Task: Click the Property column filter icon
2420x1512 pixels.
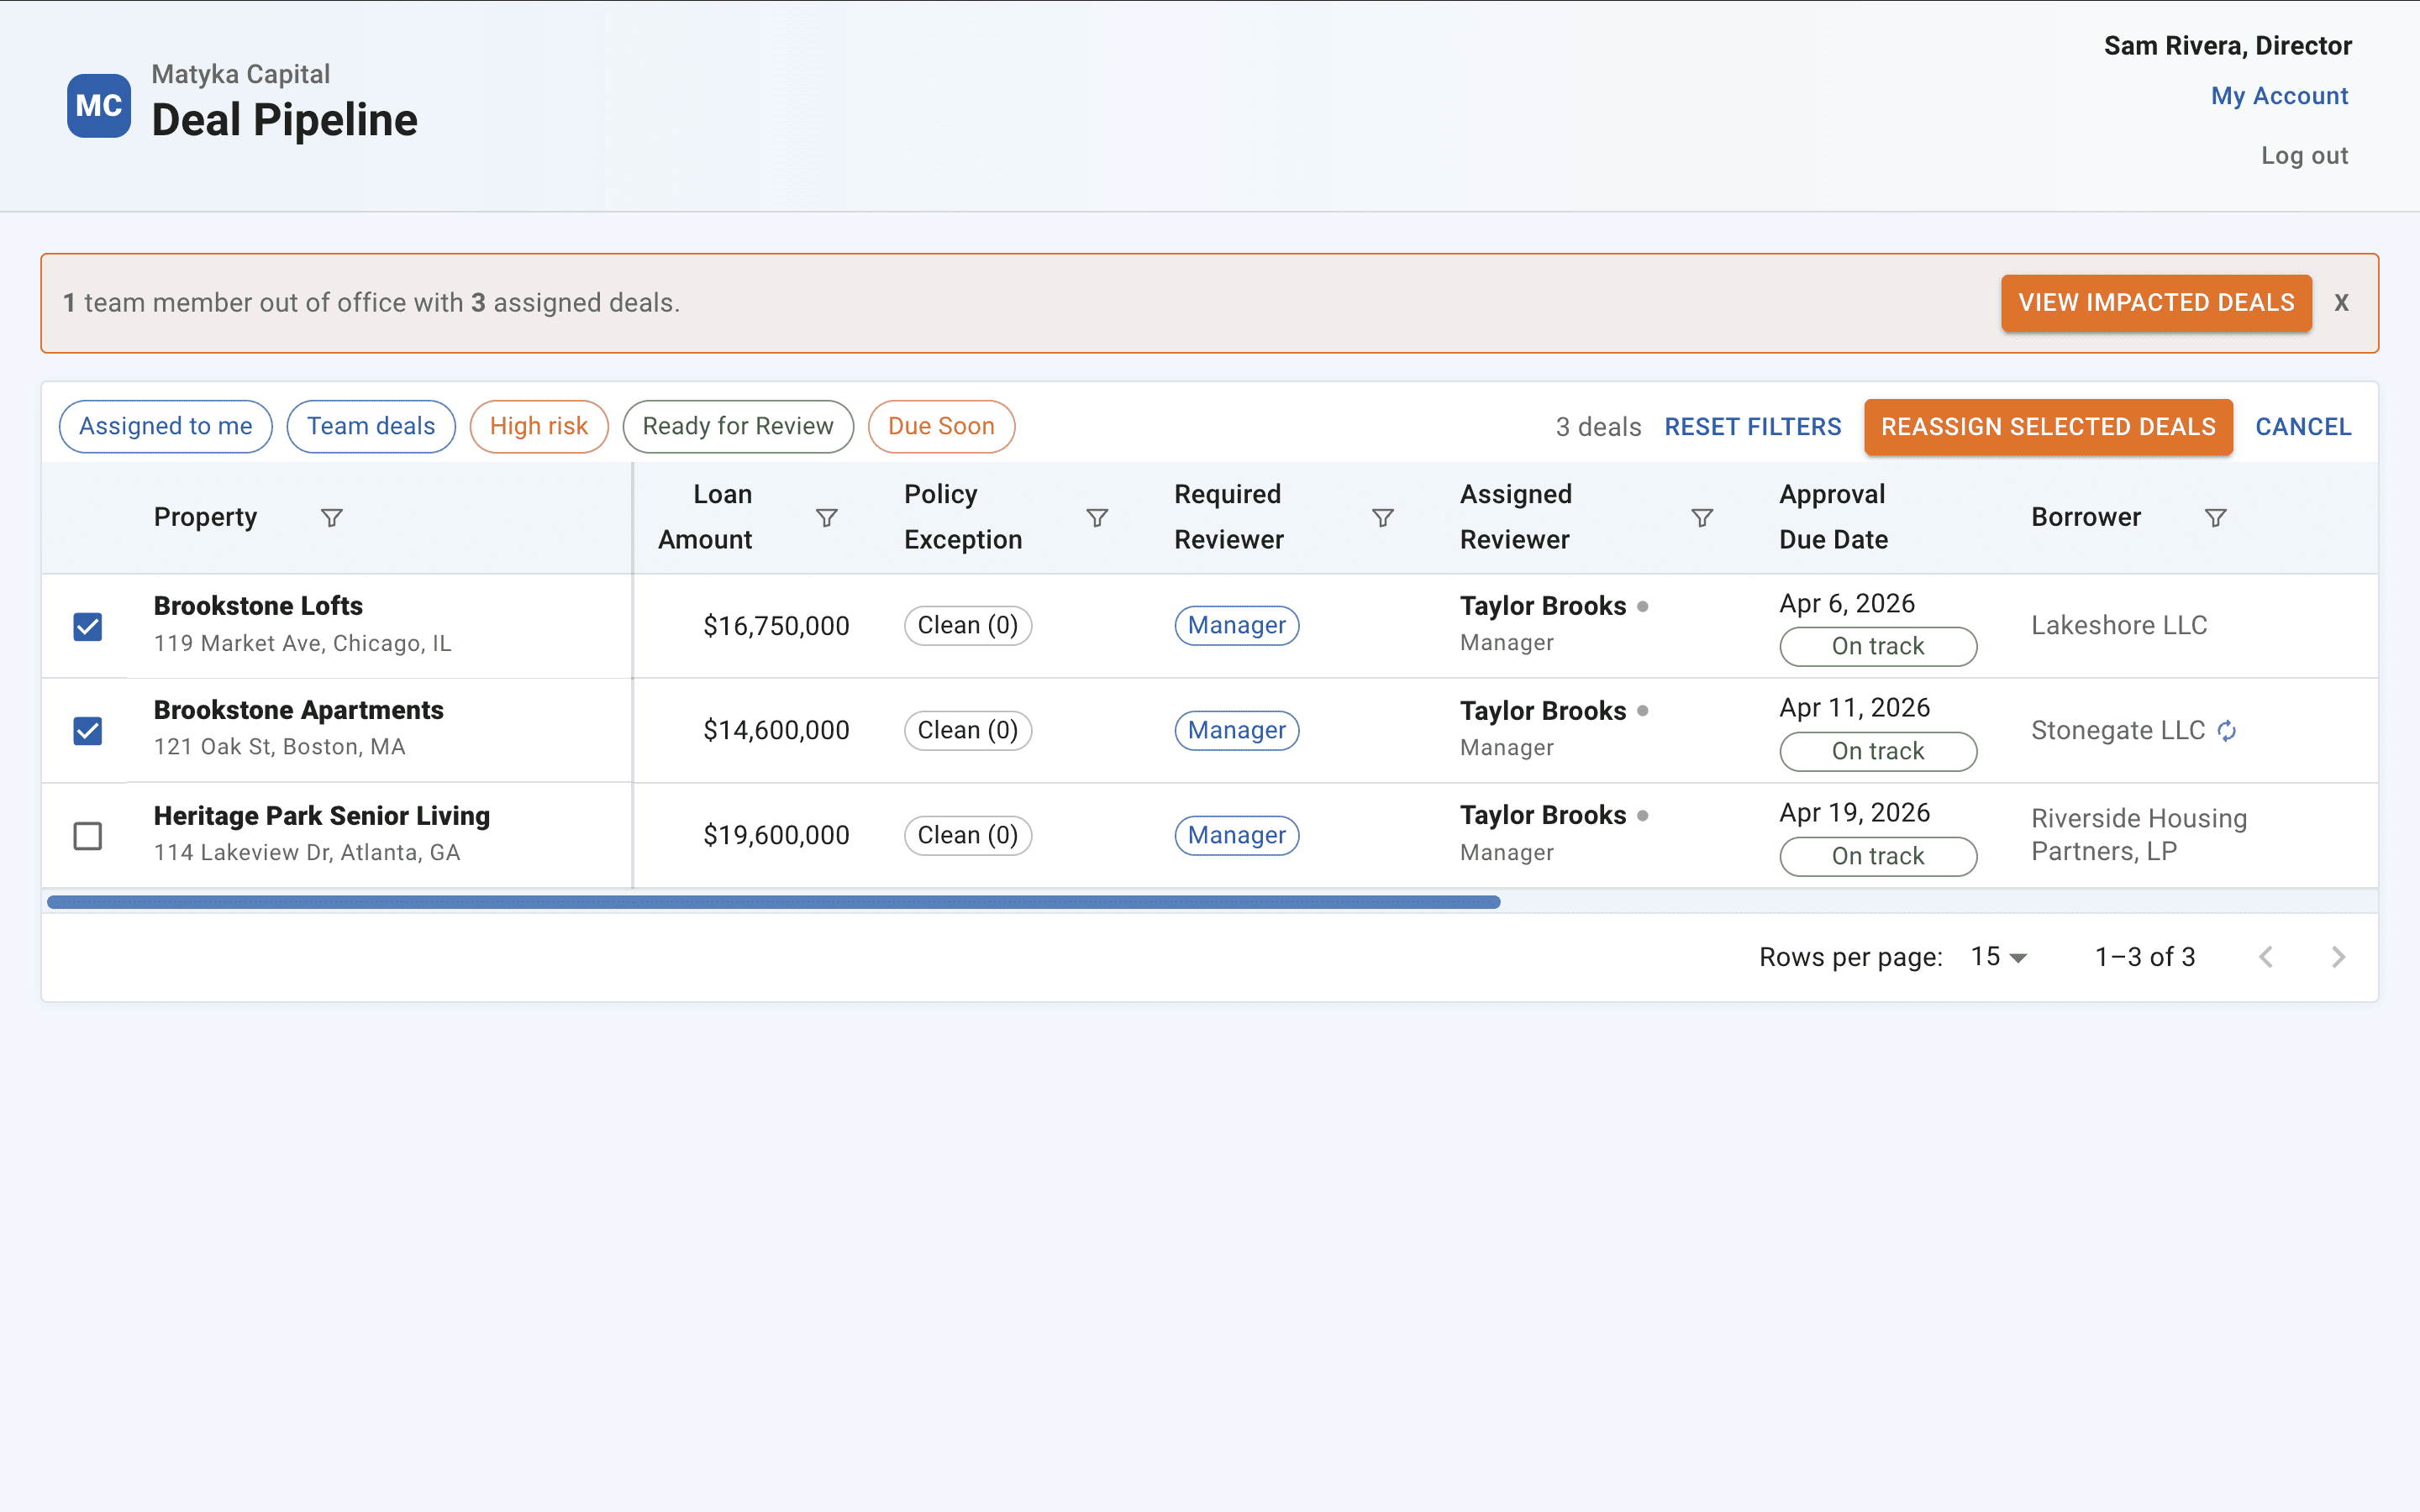Action: point(331,517)
